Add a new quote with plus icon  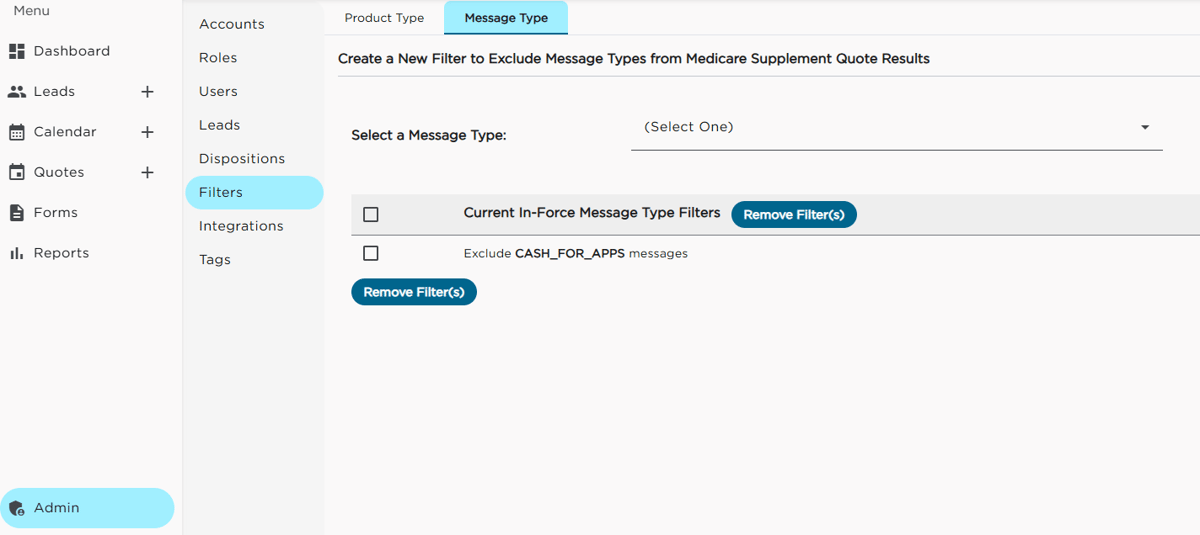click(147, 172)
